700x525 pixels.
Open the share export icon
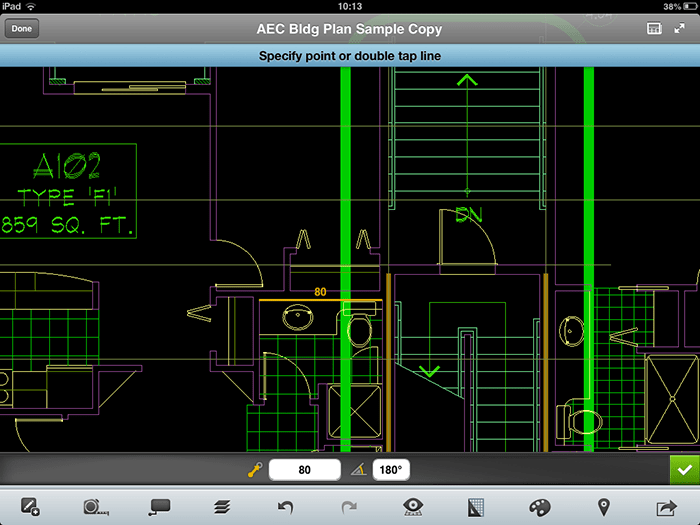[x=667, y=508]
